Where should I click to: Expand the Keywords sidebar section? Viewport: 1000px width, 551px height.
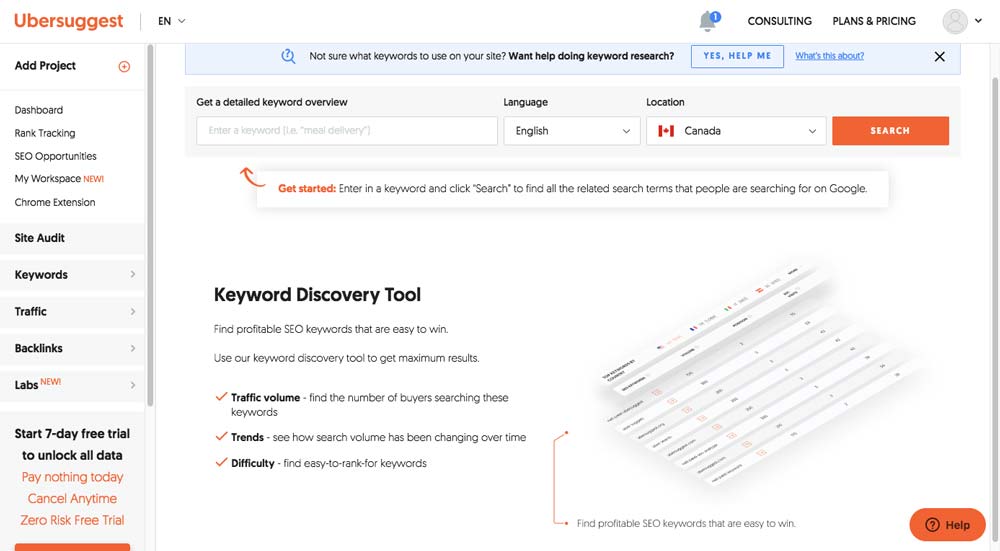(73, 275)
